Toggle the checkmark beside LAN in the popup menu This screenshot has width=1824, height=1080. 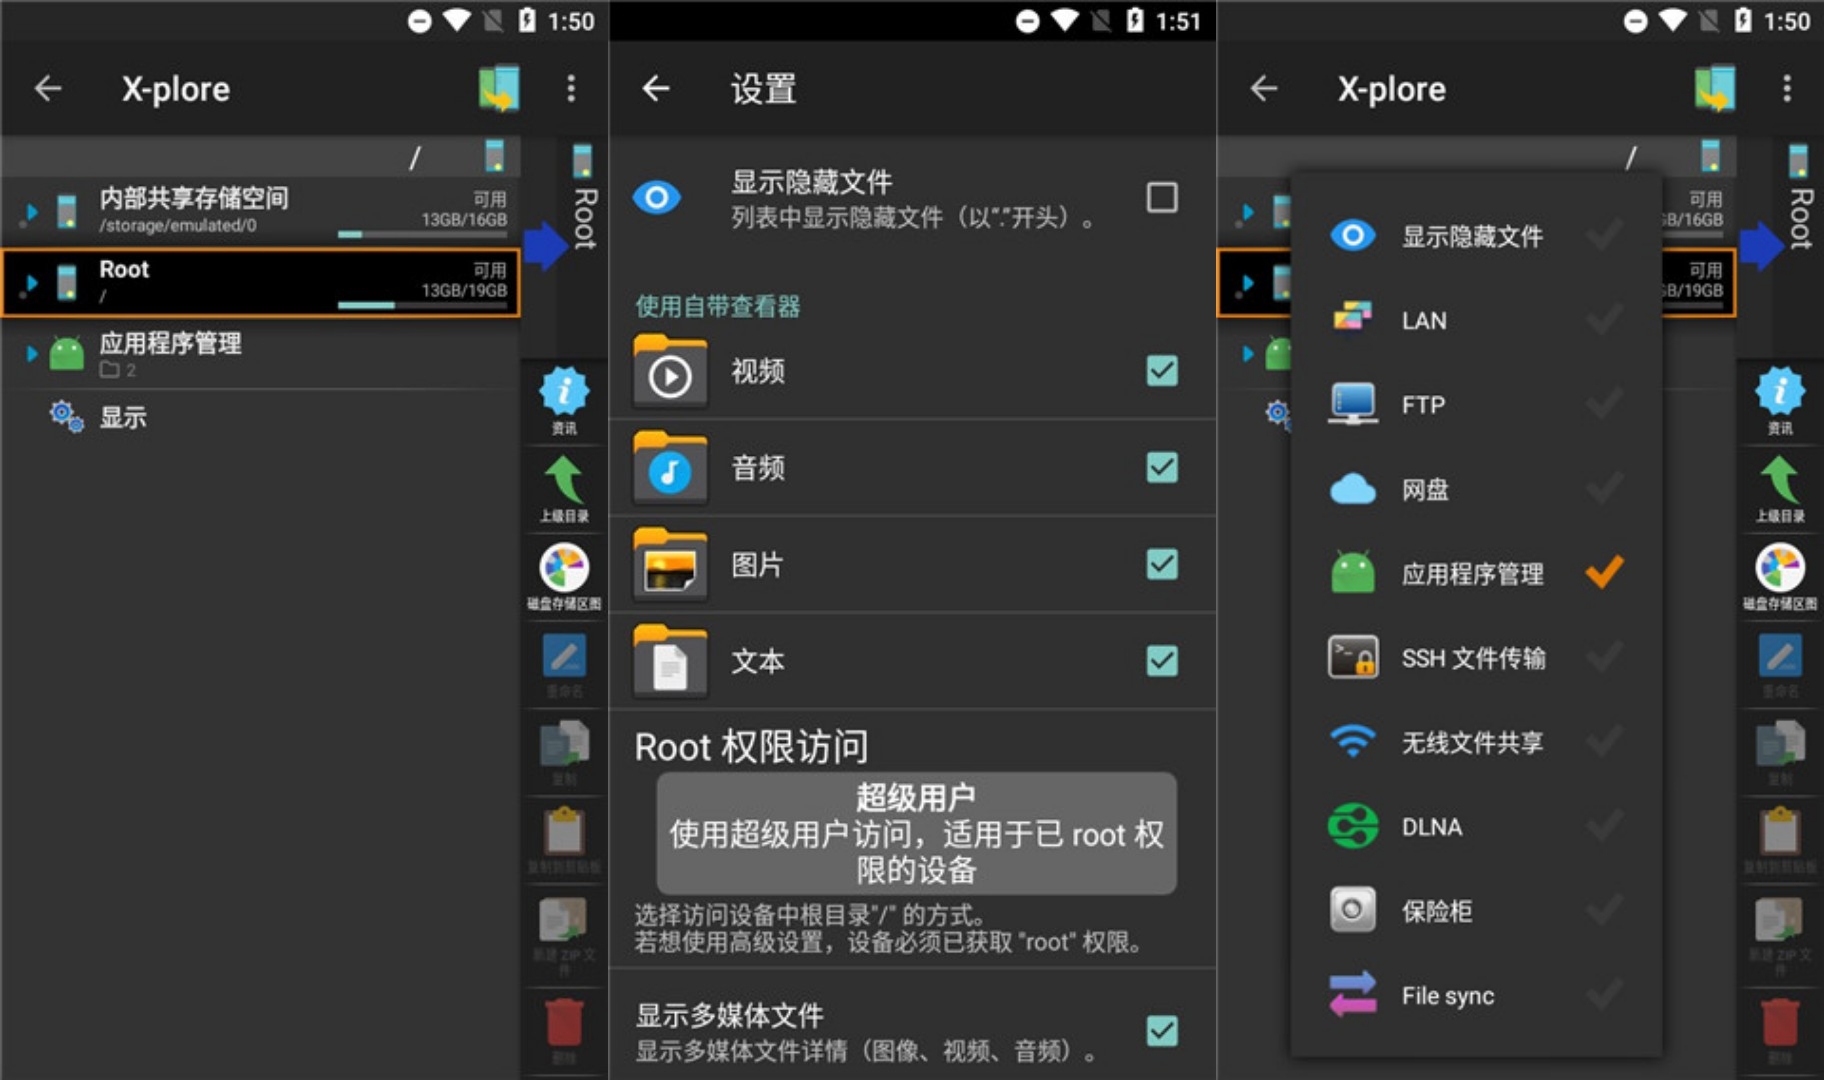pos(1604,320)
